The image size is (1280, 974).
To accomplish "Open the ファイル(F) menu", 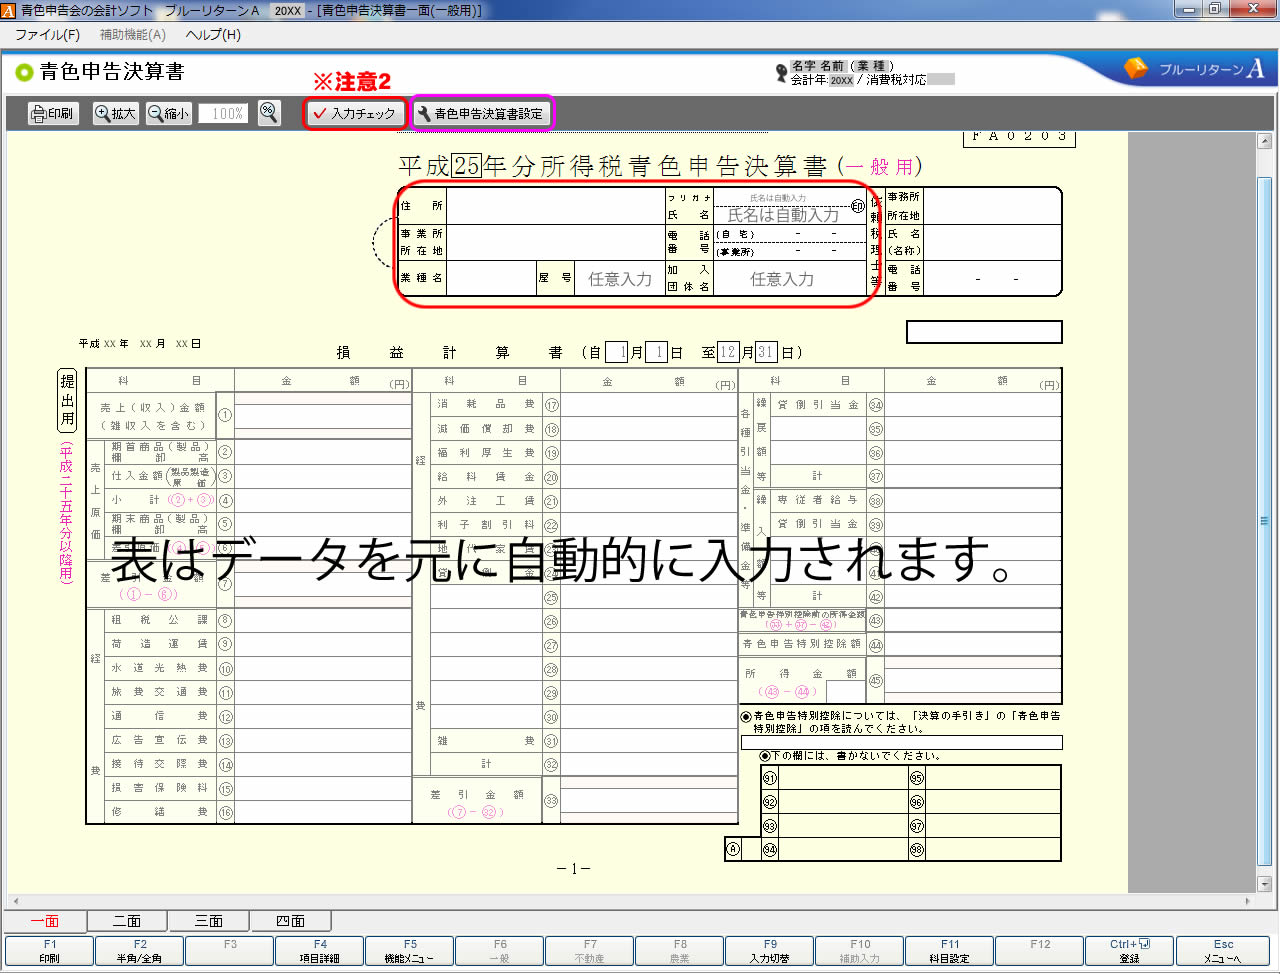I will 47,35.
